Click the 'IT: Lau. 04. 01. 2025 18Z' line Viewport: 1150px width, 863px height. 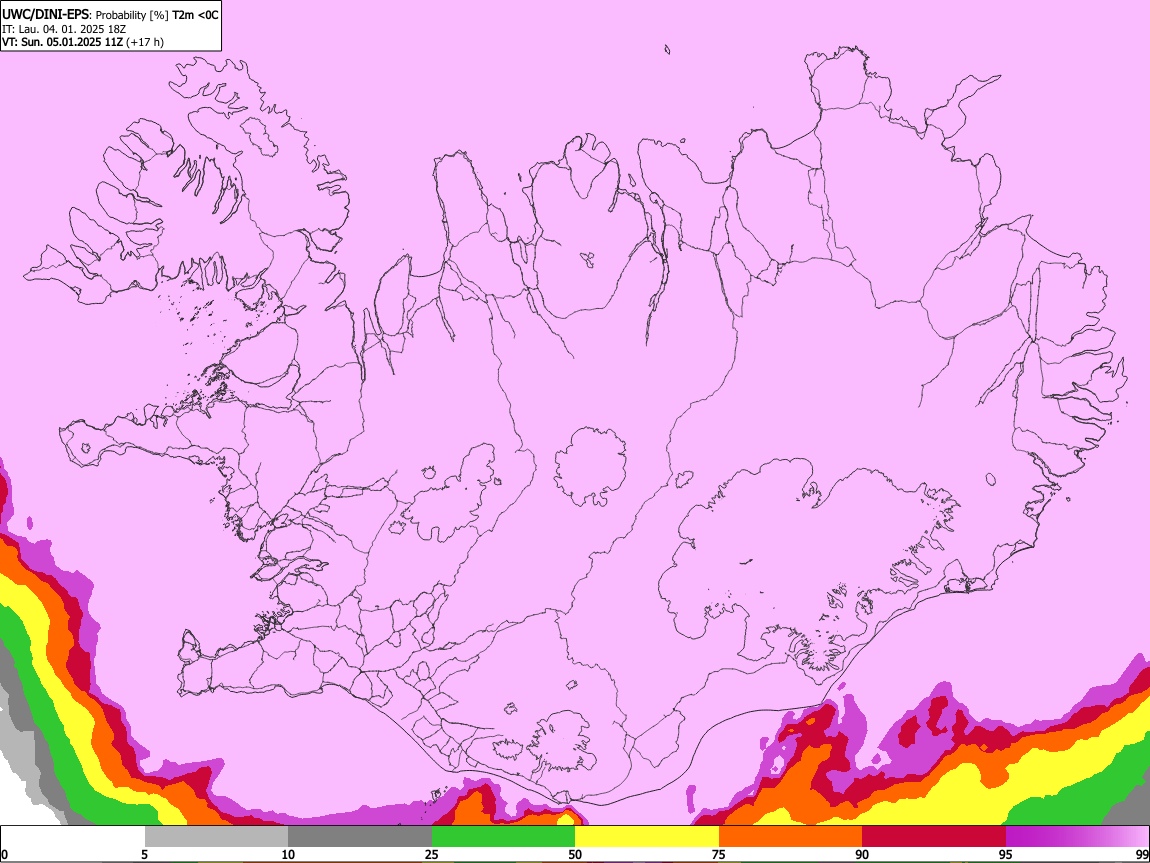coord(64,29)
